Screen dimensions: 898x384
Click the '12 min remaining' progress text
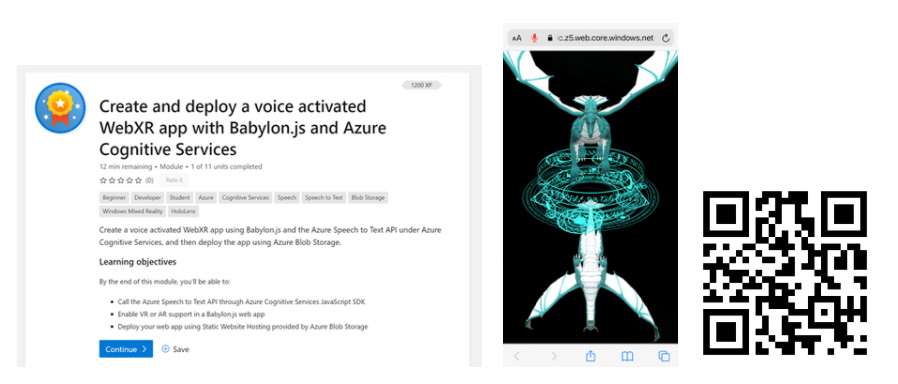click(x=125, y=167)
